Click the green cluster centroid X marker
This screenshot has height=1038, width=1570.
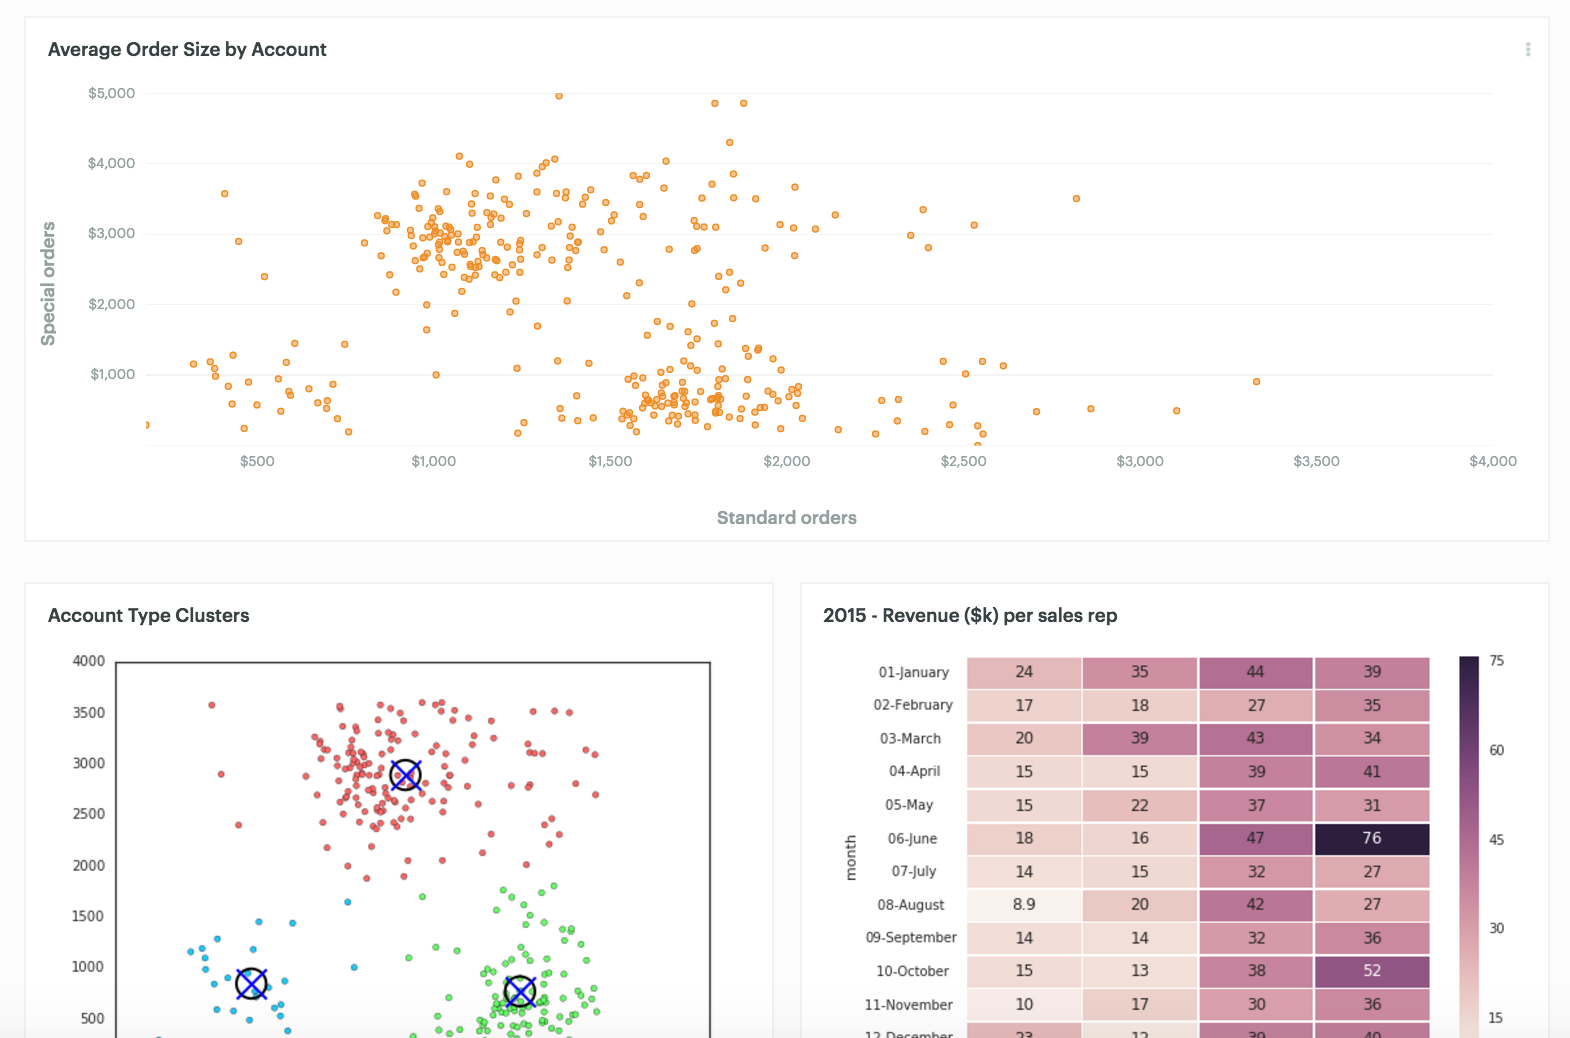(520, 991)
